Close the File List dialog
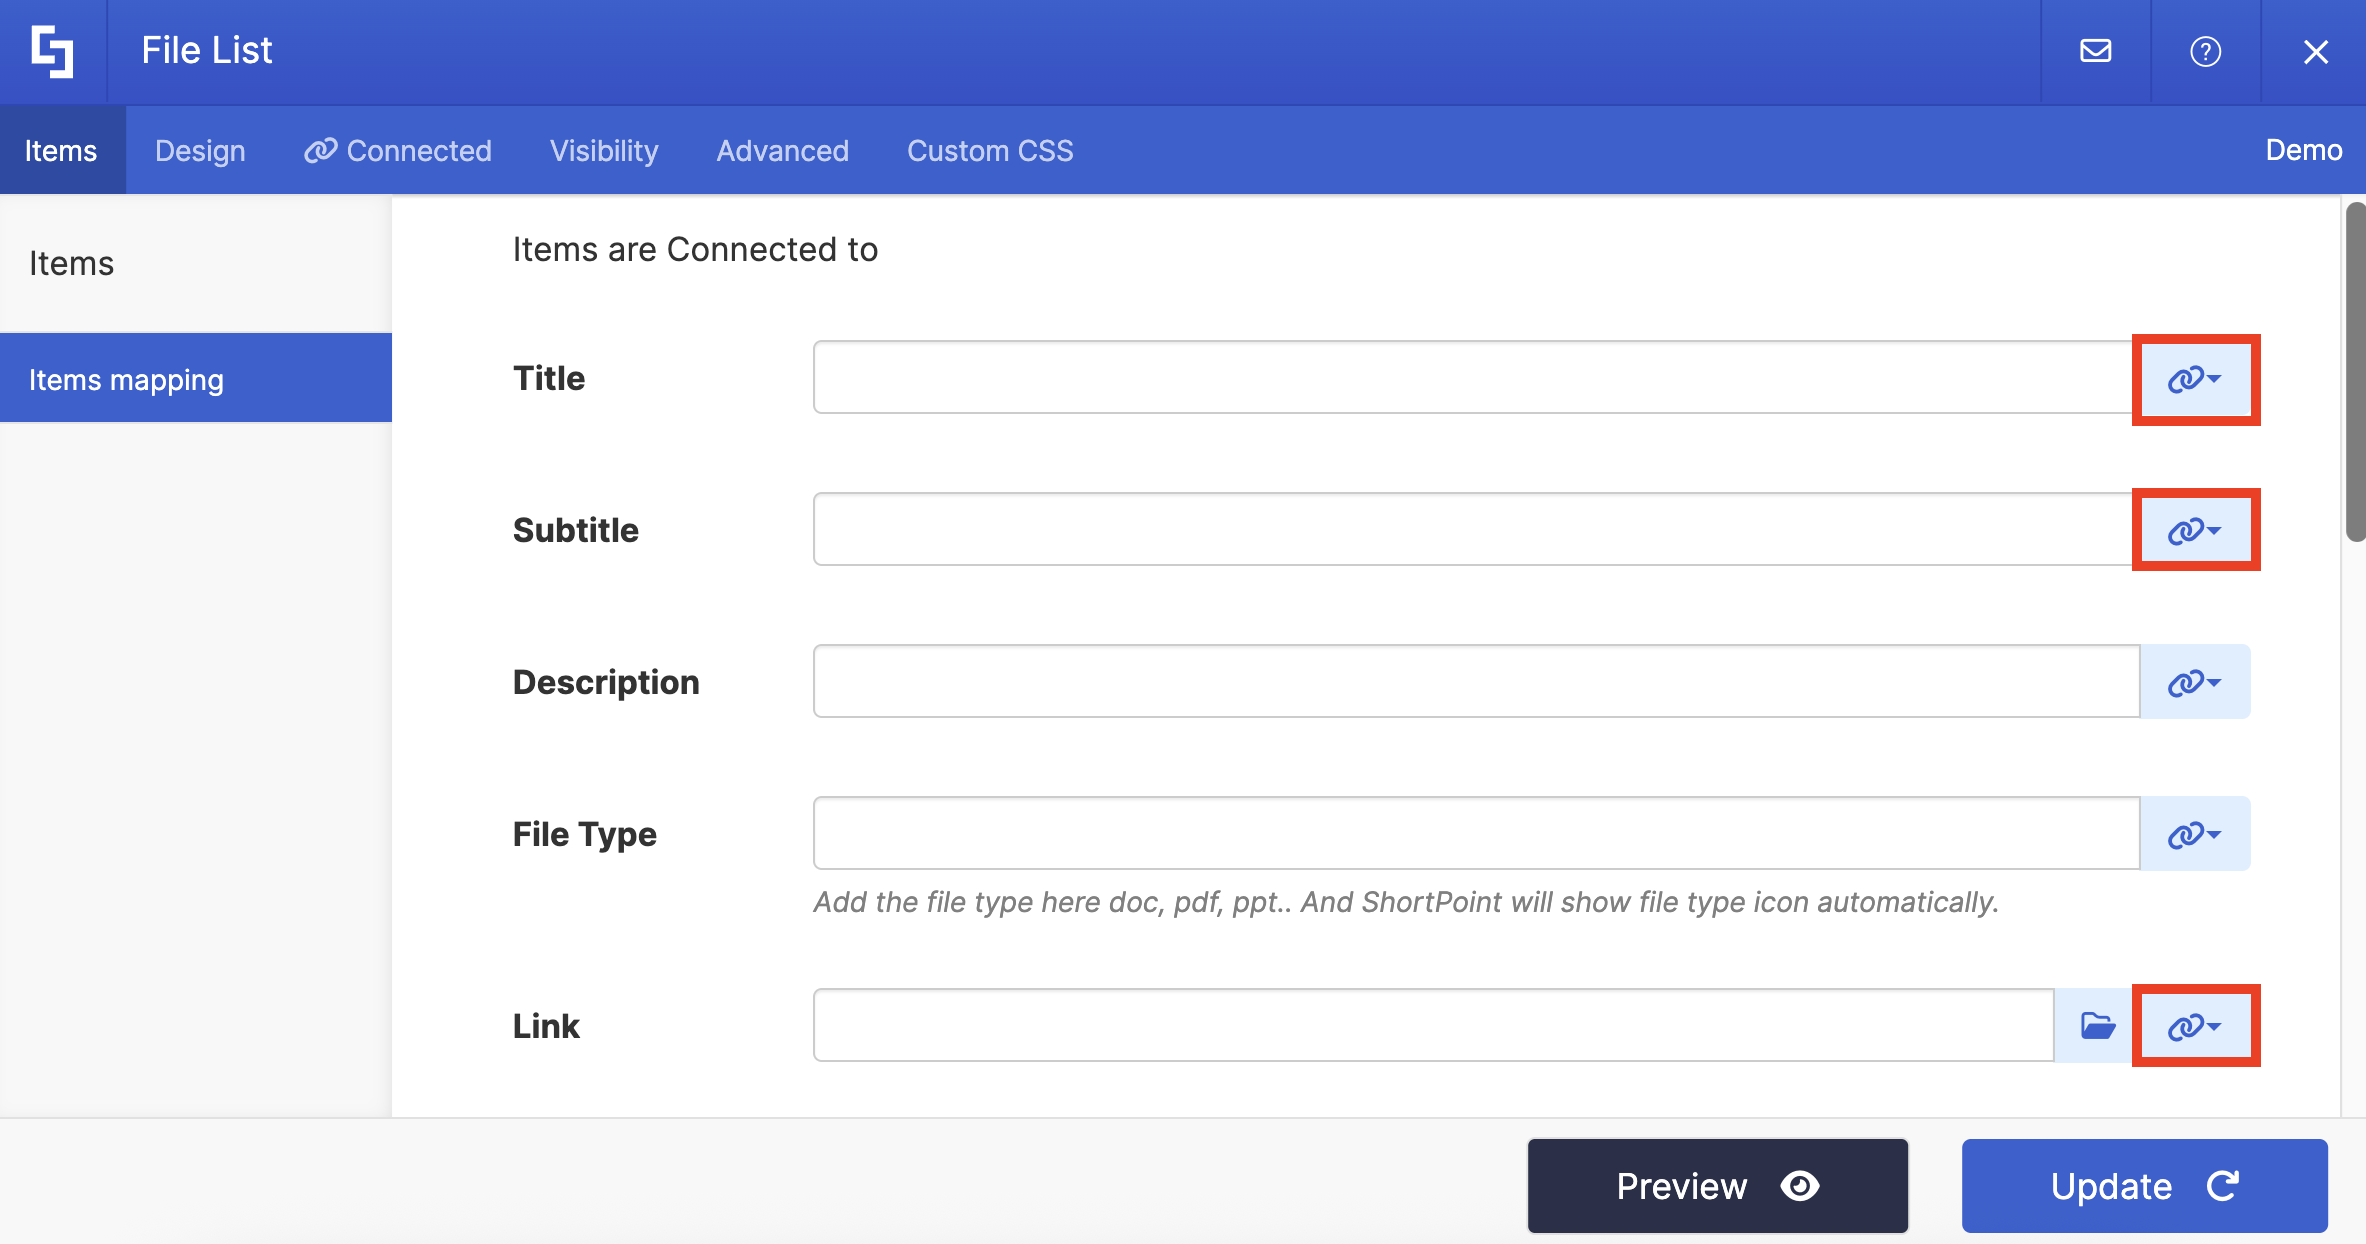This screenshot has width=2366, height=1244. pyautogui.click(x=2315, y=51)
